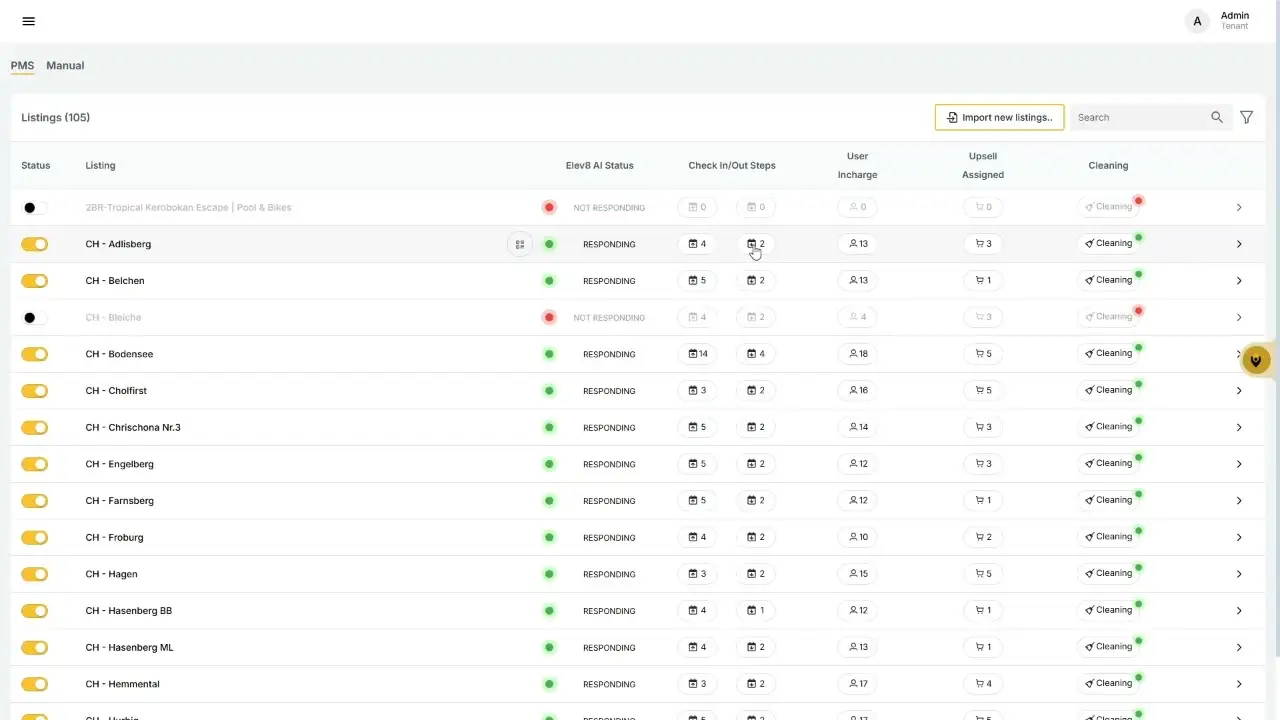Open users in charge 16 for CH - Cholfirst

coord(857,391)
